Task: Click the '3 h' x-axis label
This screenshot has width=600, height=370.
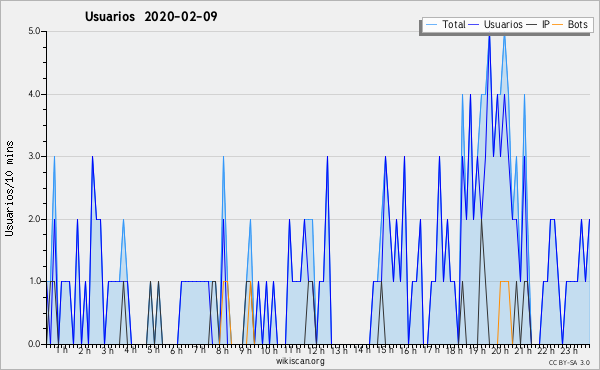Action: 107,350
